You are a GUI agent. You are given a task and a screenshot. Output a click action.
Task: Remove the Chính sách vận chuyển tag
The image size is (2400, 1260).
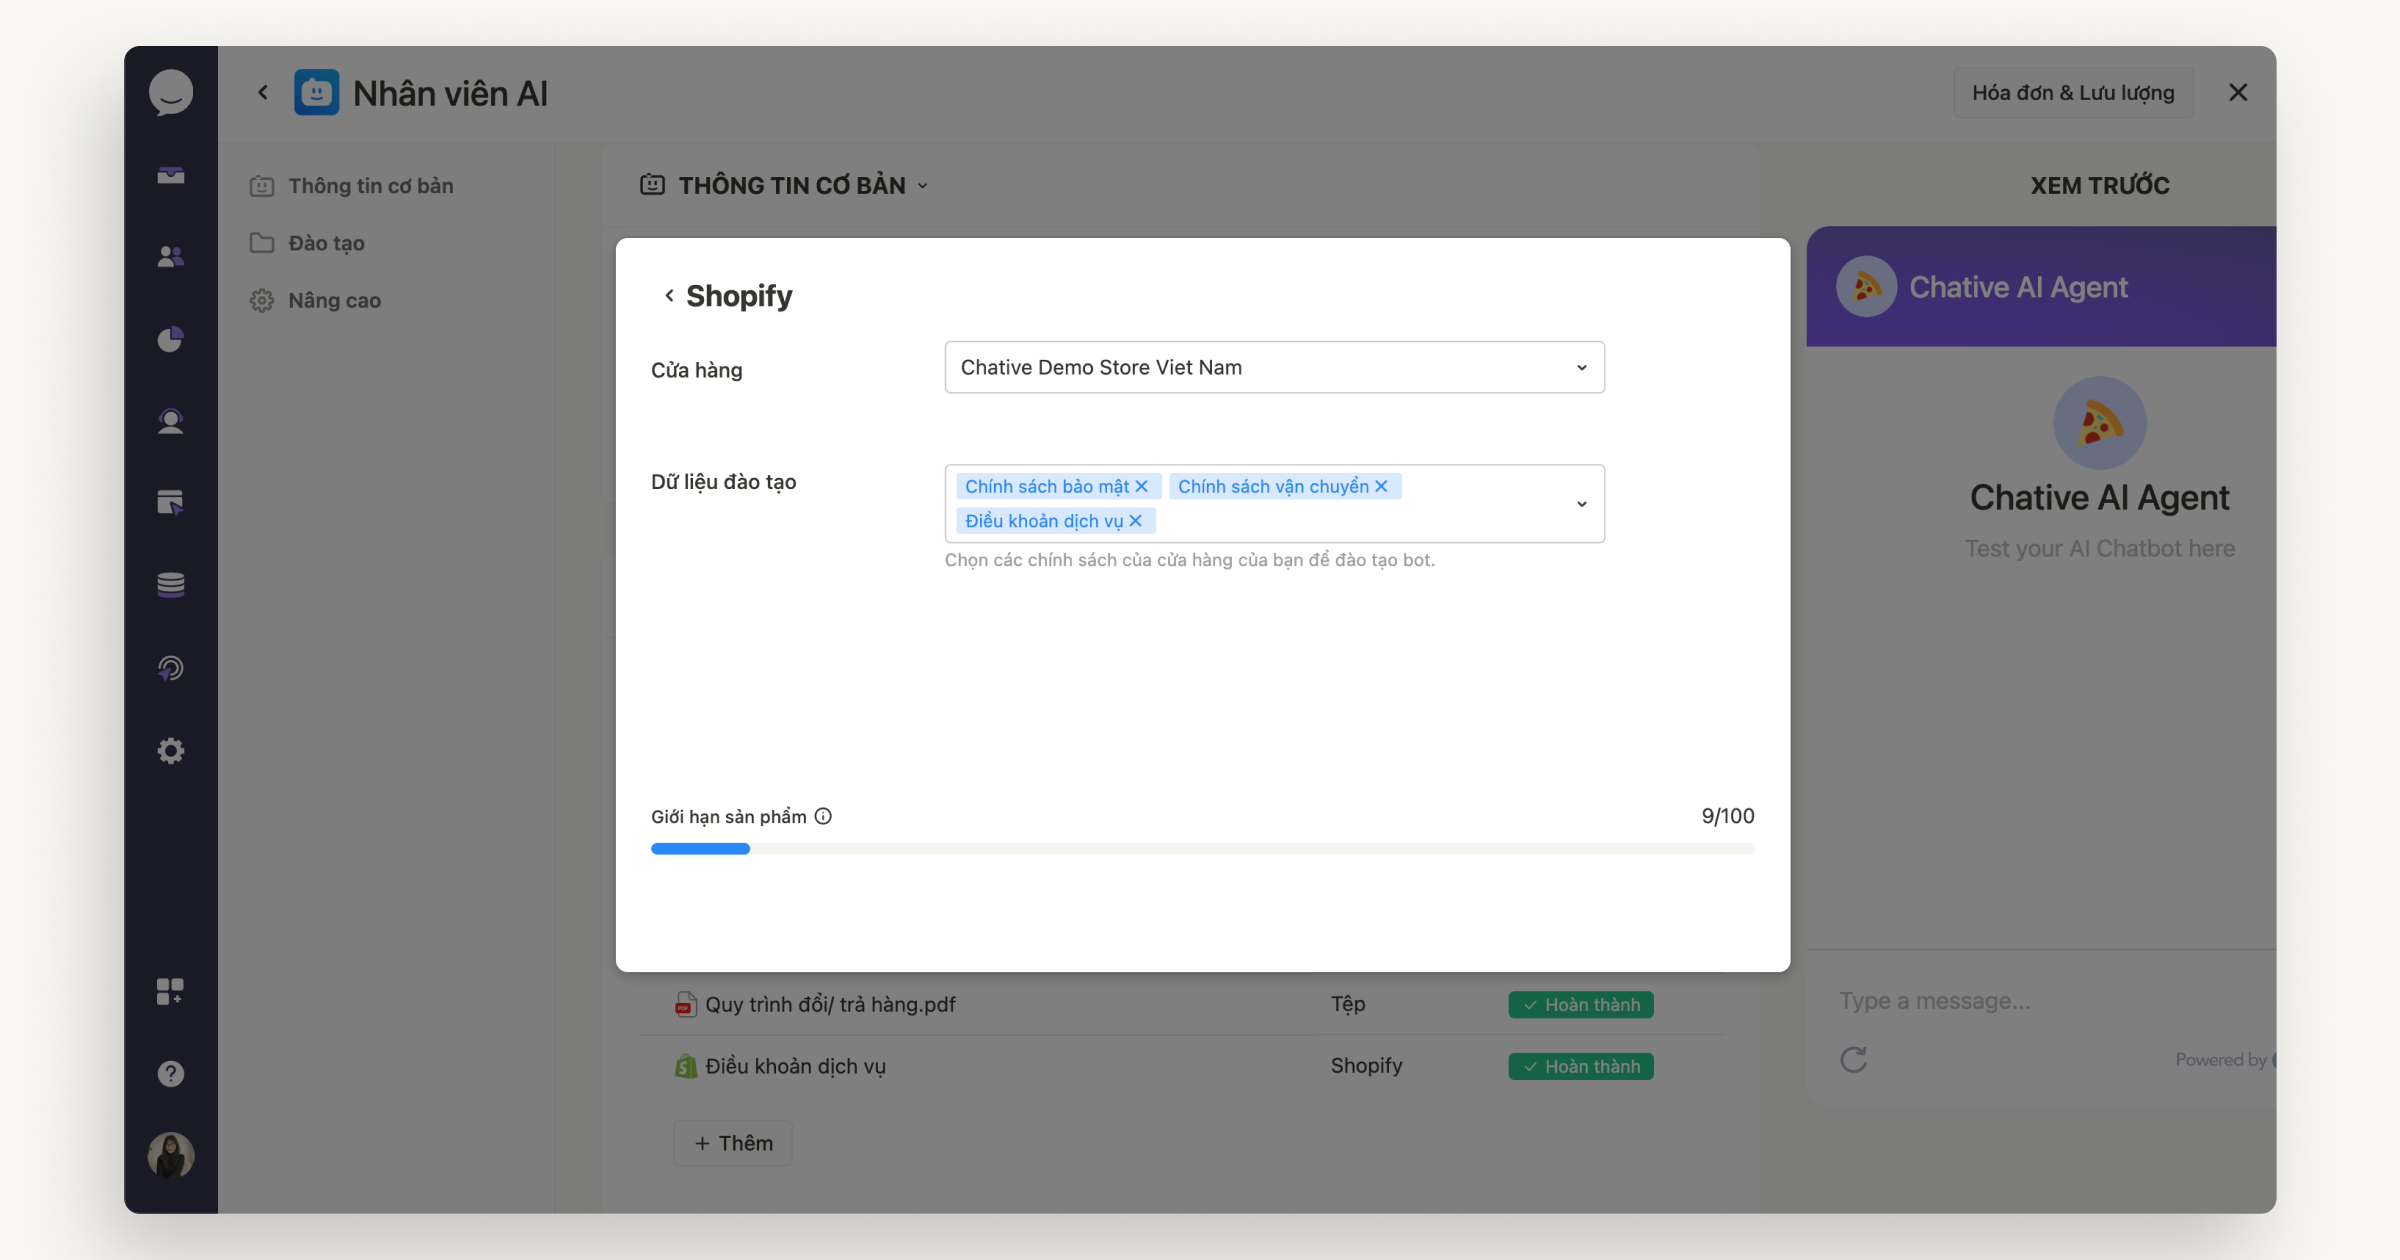pyautogui.click(x=1381, y=486)
